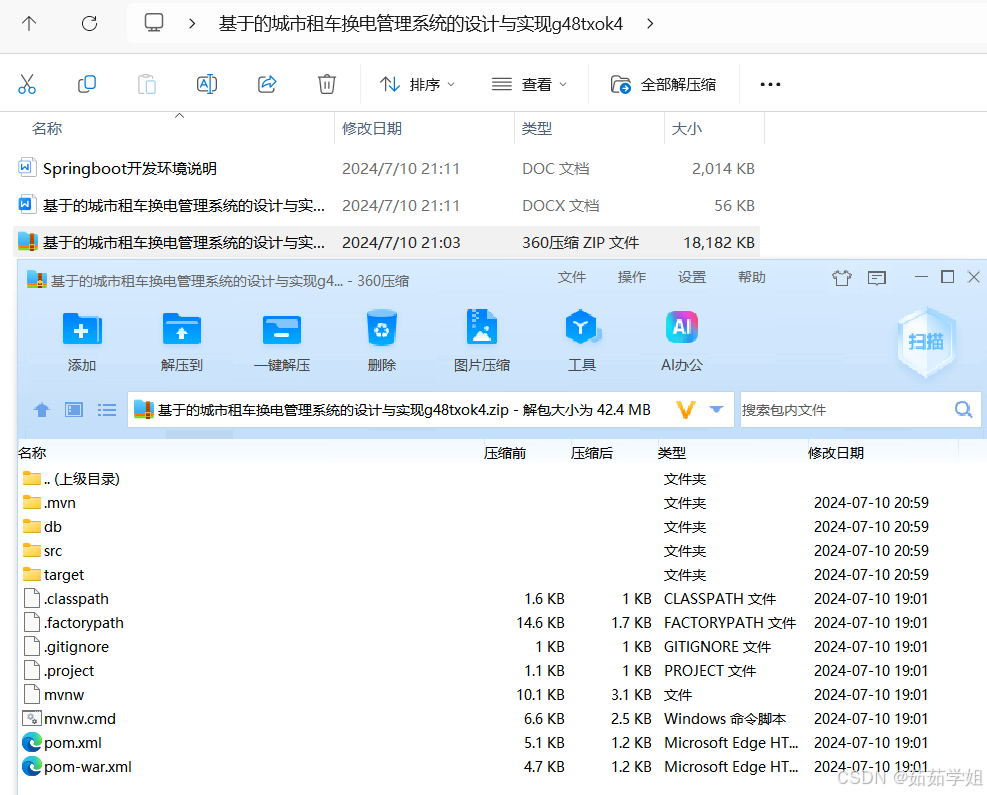This screenshot has height=795, width=987.
Task: Click the Paste clipboard icon
Action: [147, 84]
